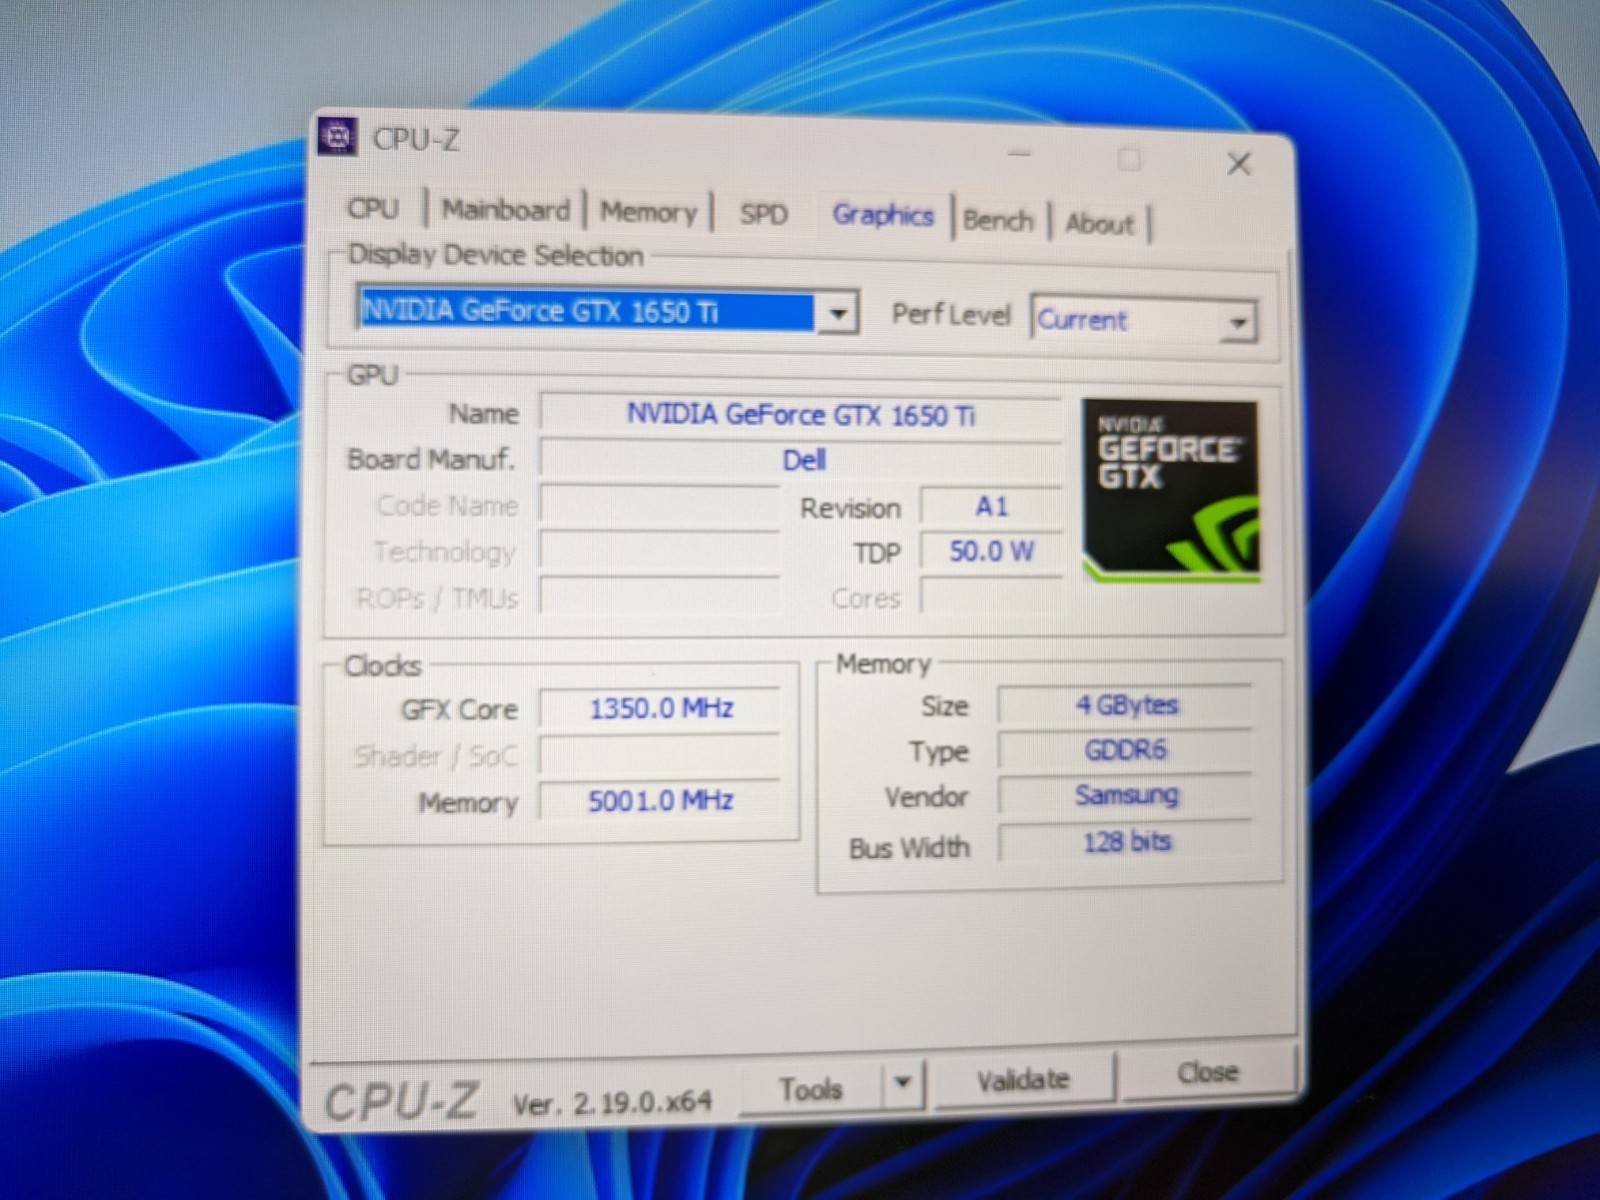This screenshot has width=1600, height=1200.
Task: Maximize the CPU-Z window
Action: tap(1129, 159)
